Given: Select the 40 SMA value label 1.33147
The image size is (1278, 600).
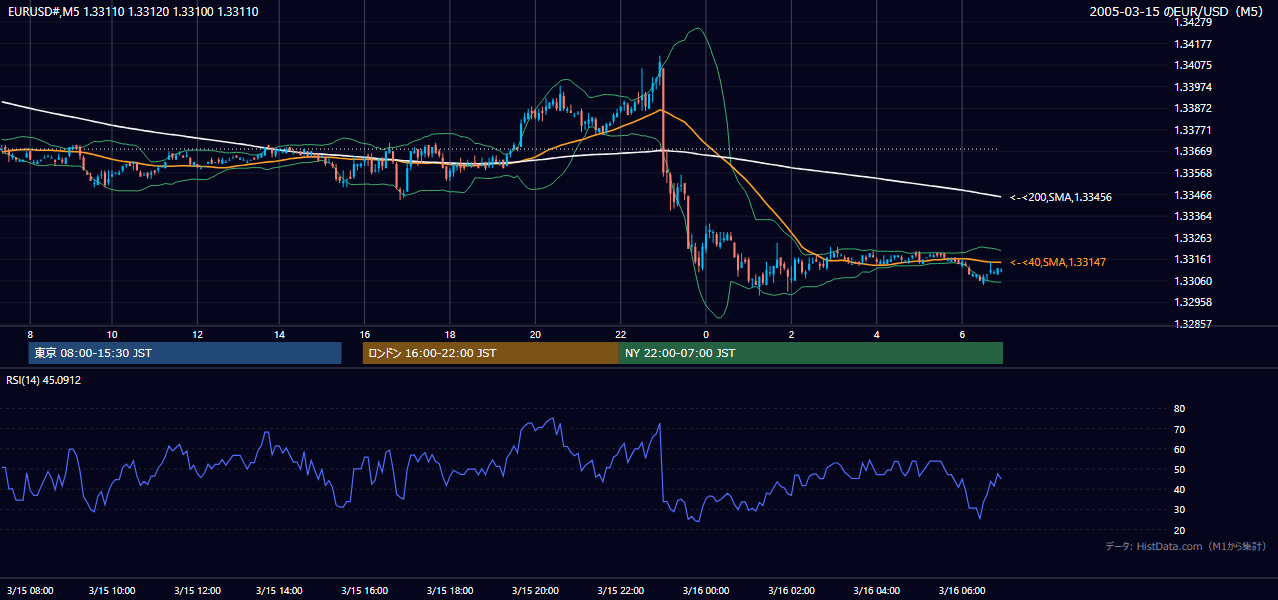Looking at the screenshot, I should click(x=1058, y=262).
